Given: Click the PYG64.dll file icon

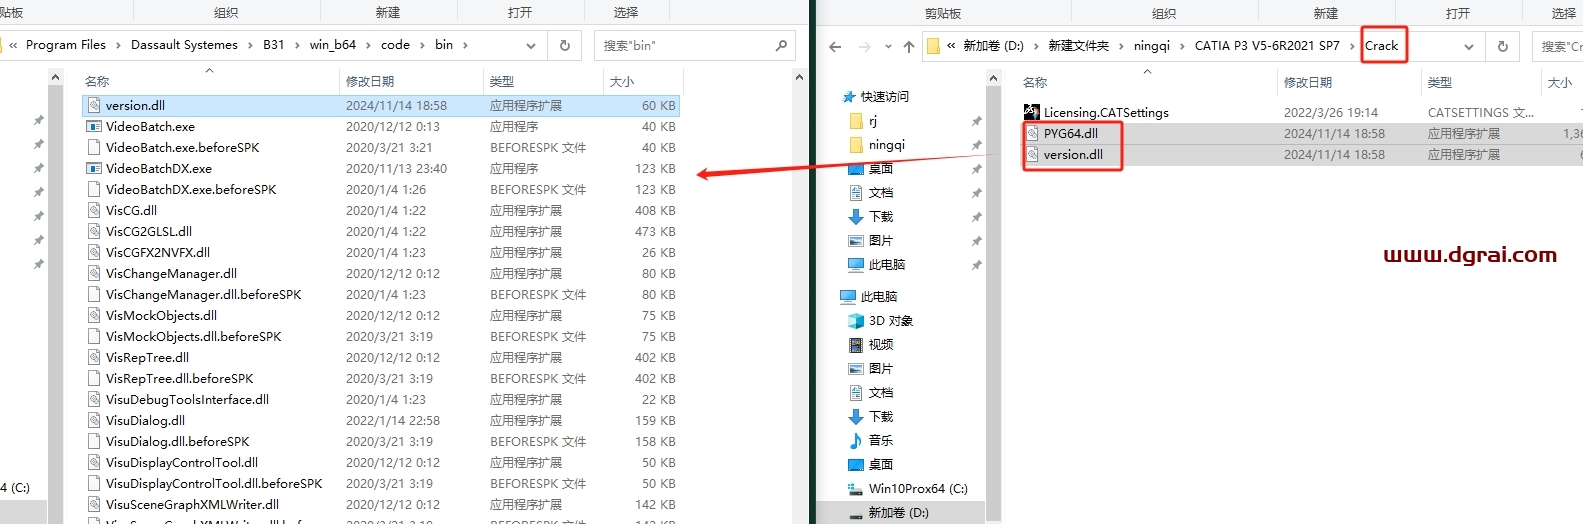Looking at the screenshot, I should [1033, 133].
